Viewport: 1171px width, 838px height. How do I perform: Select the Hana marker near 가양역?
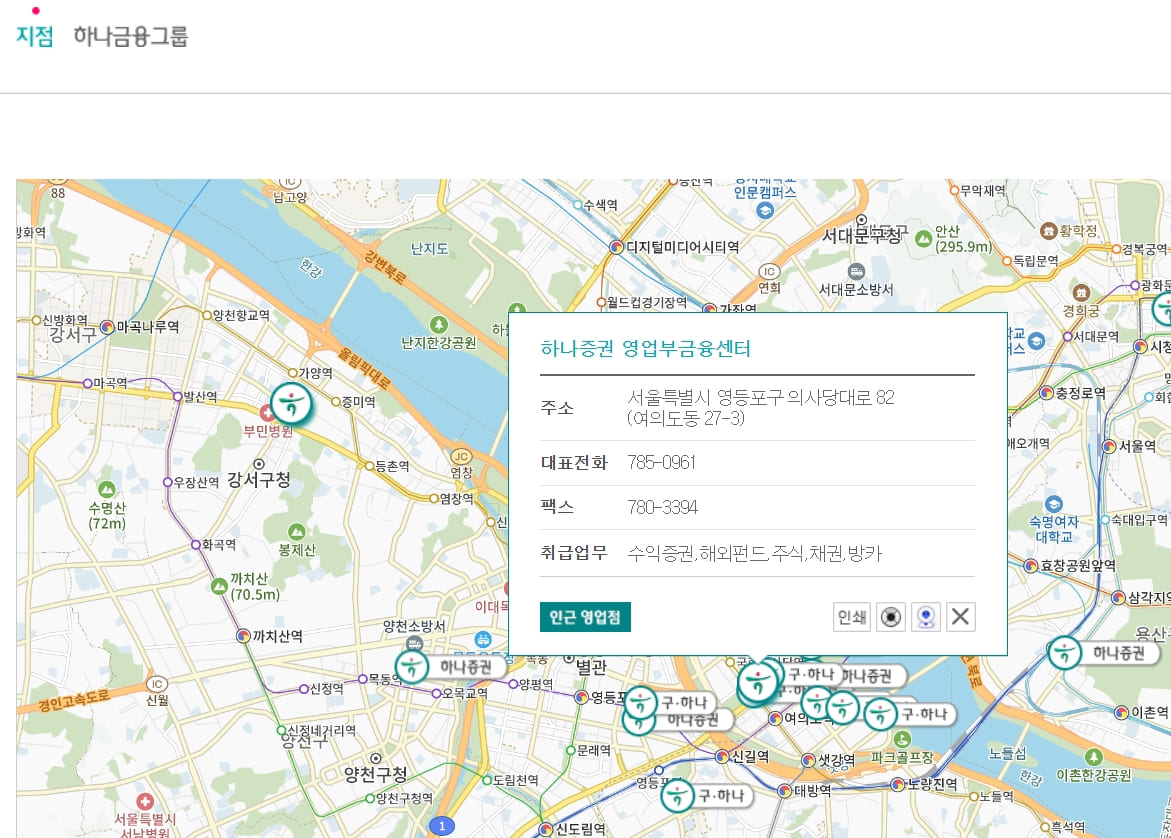point(291,403)
